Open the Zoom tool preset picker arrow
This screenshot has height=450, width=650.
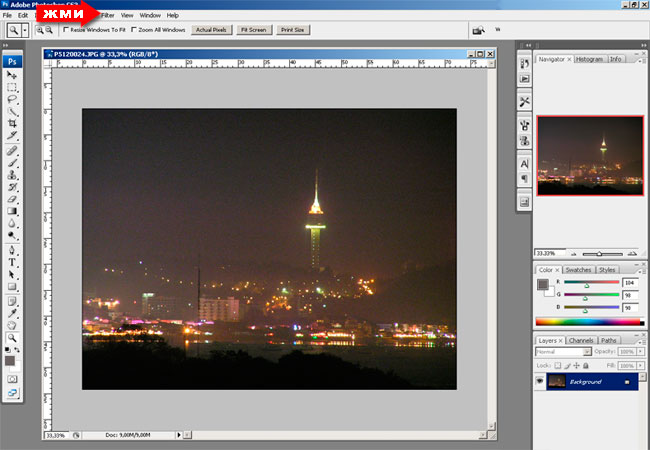pos(25,31)
